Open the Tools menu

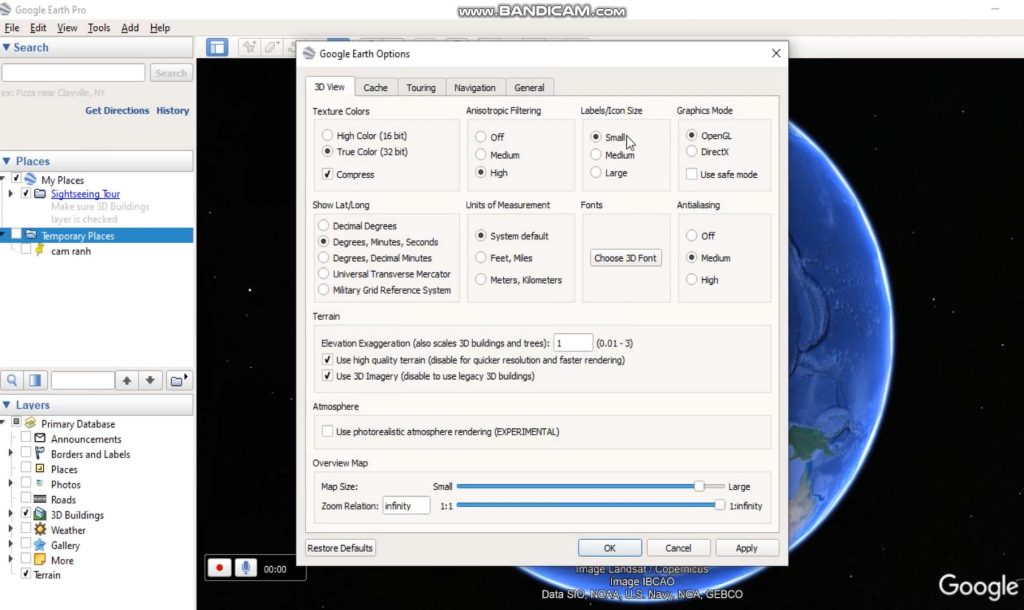coord(99,28)
